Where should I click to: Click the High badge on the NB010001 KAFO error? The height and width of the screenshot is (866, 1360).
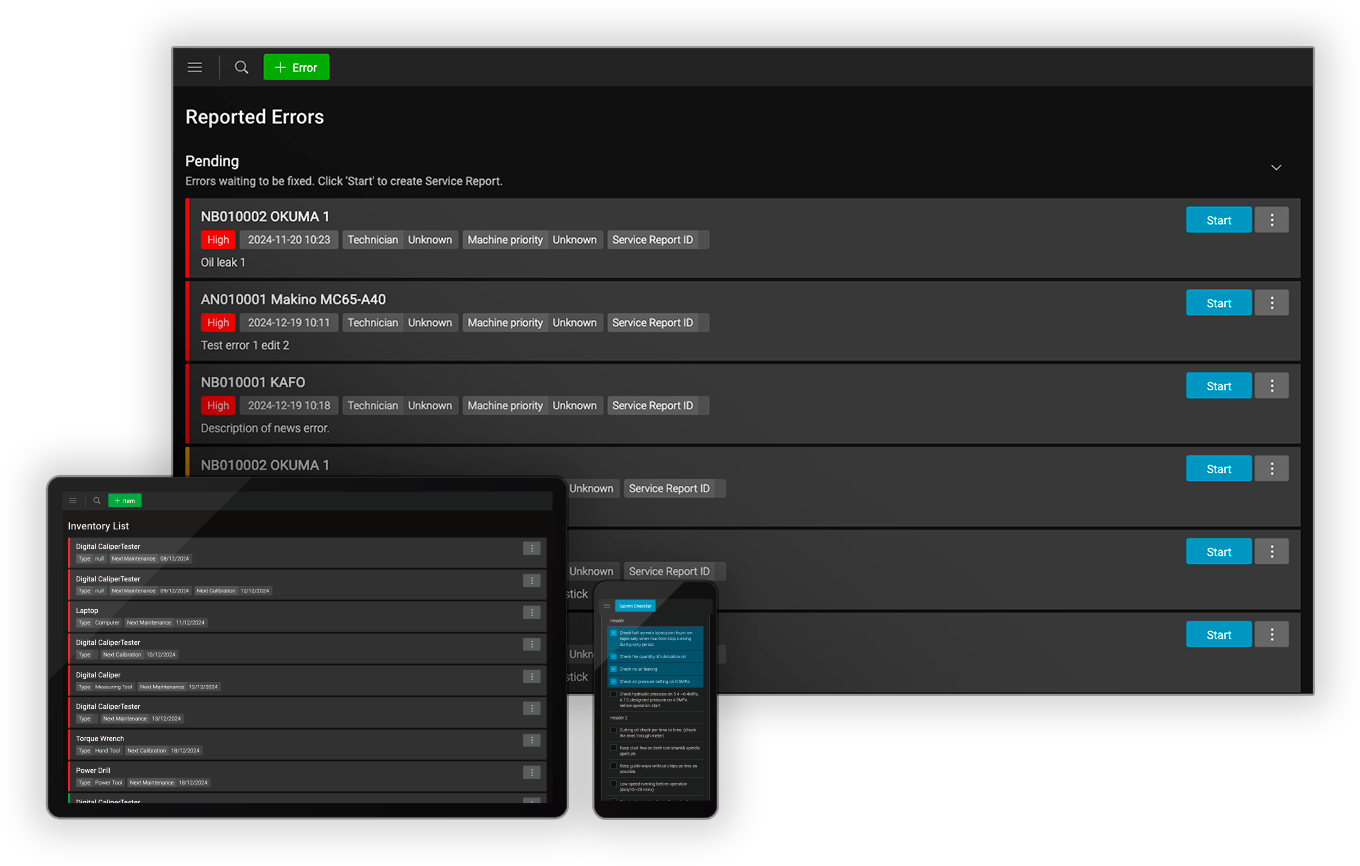click(x=218, y=406)
